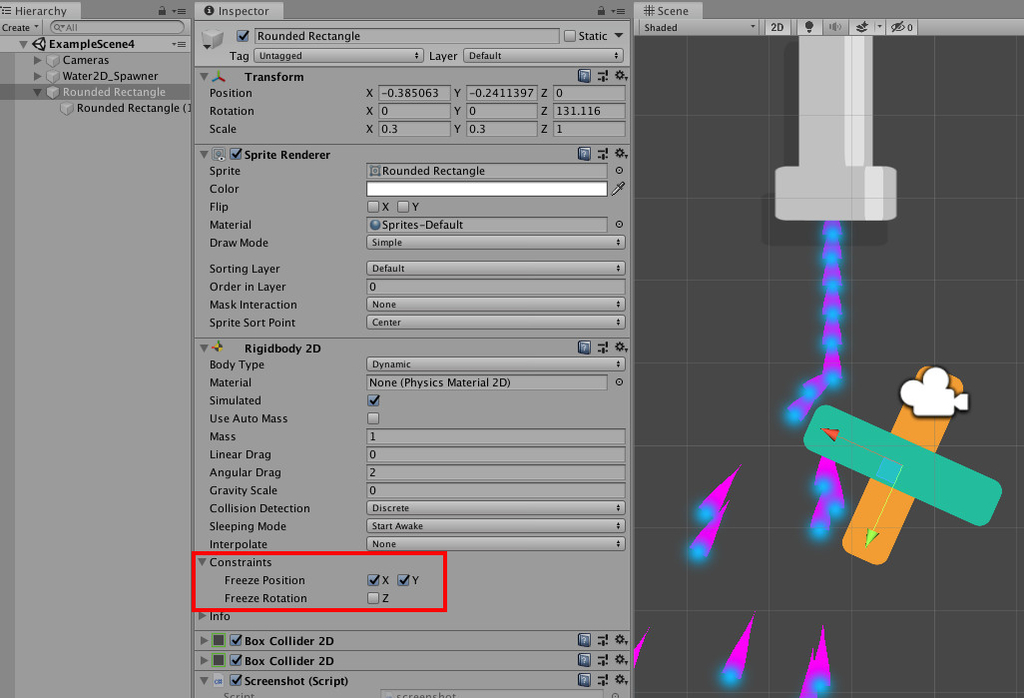Check Freeze Rotation Z
1024x698 pixels.
(x=374, y=597)
